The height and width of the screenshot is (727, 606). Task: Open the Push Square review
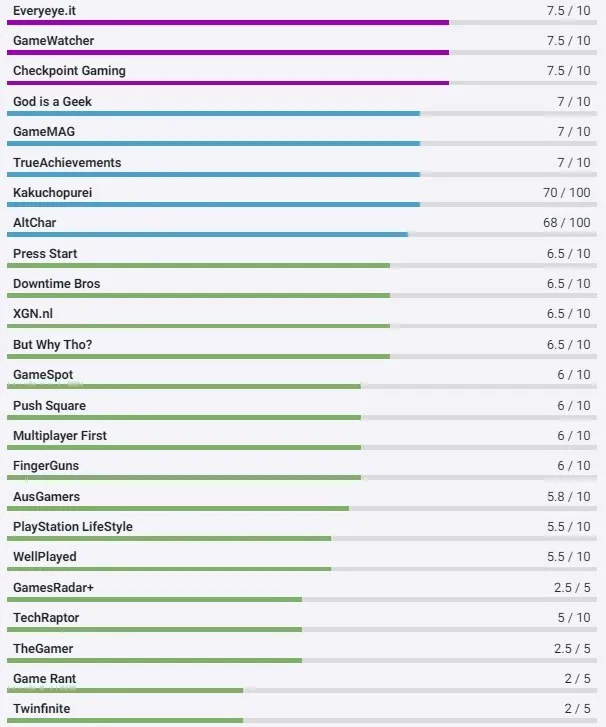[x=49, y=406]
